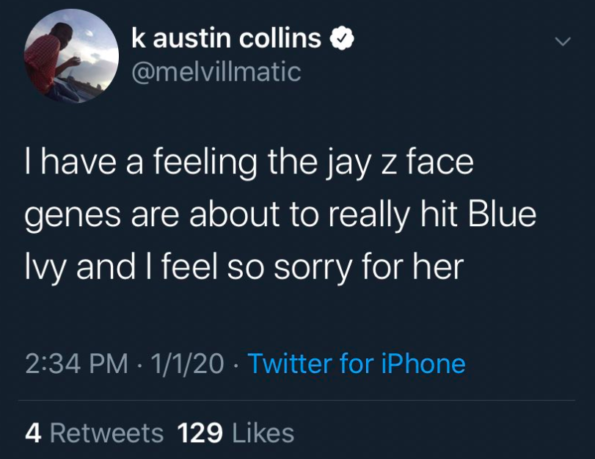The height and width of the screenshot is (459, 595).
Task: View the 4 Retweets list
Action: (94, 433)
